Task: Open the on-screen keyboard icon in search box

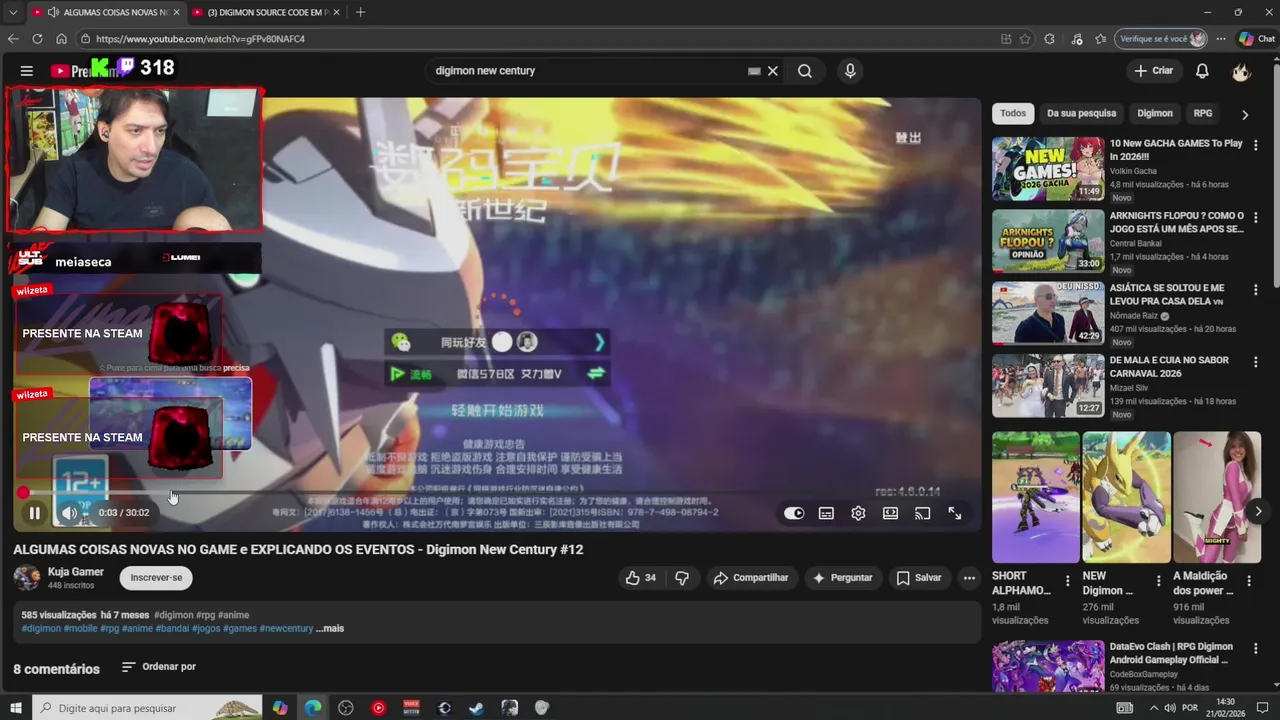Action: click(x=754, y=71)
